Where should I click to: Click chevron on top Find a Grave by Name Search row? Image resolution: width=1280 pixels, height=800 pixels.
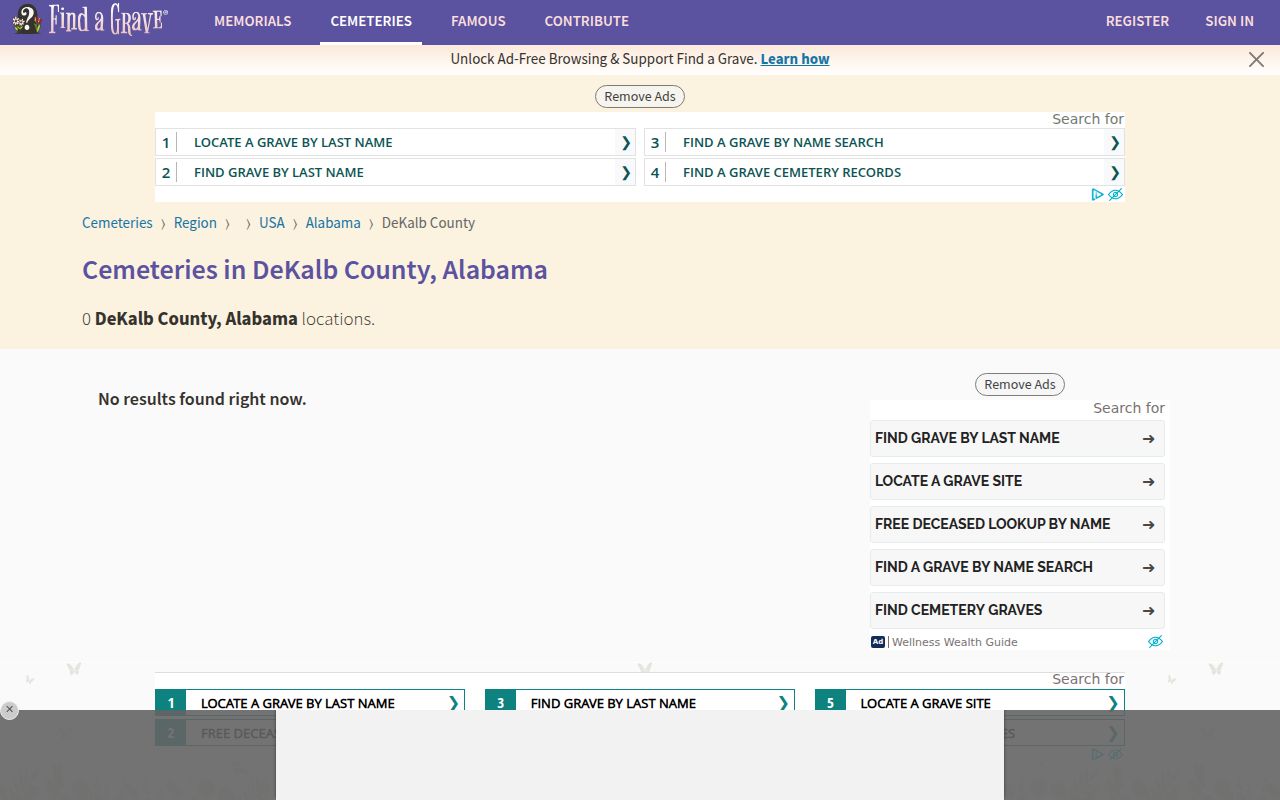pos(1115,142)
